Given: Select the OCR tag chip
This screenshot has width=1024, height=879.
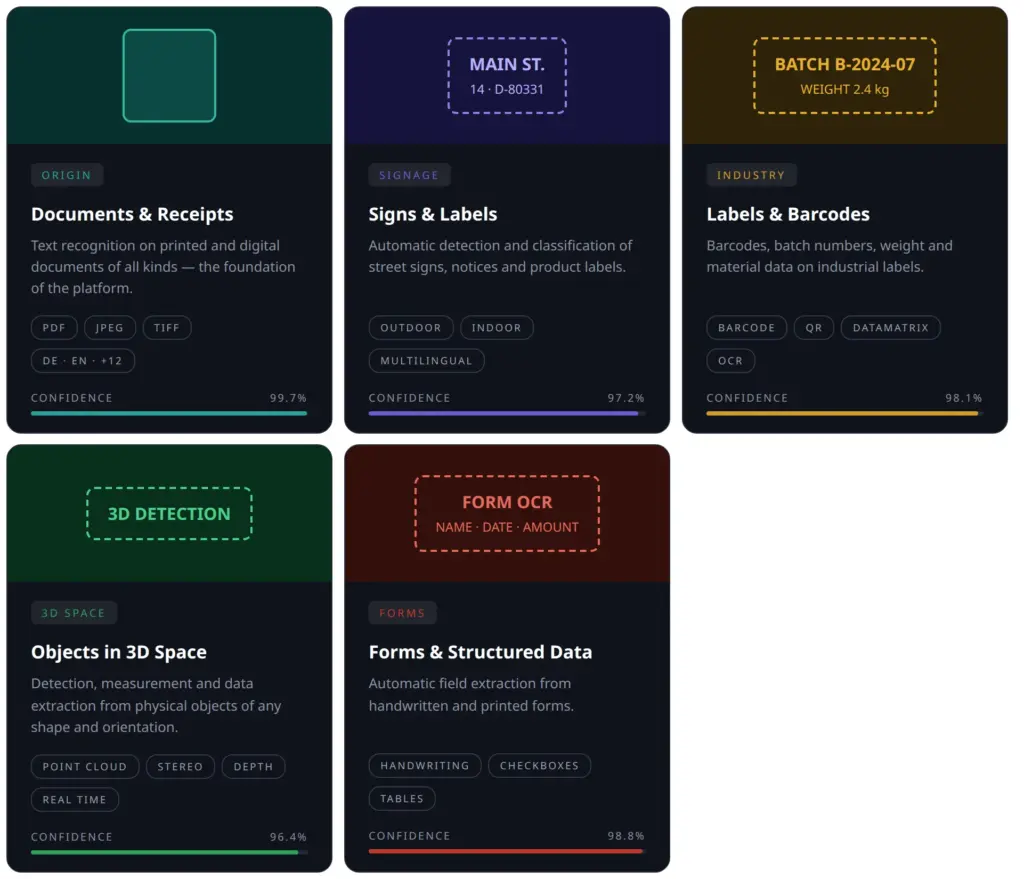Looking at the screenshot, I should pyautogui.click(x=730, y=360).
